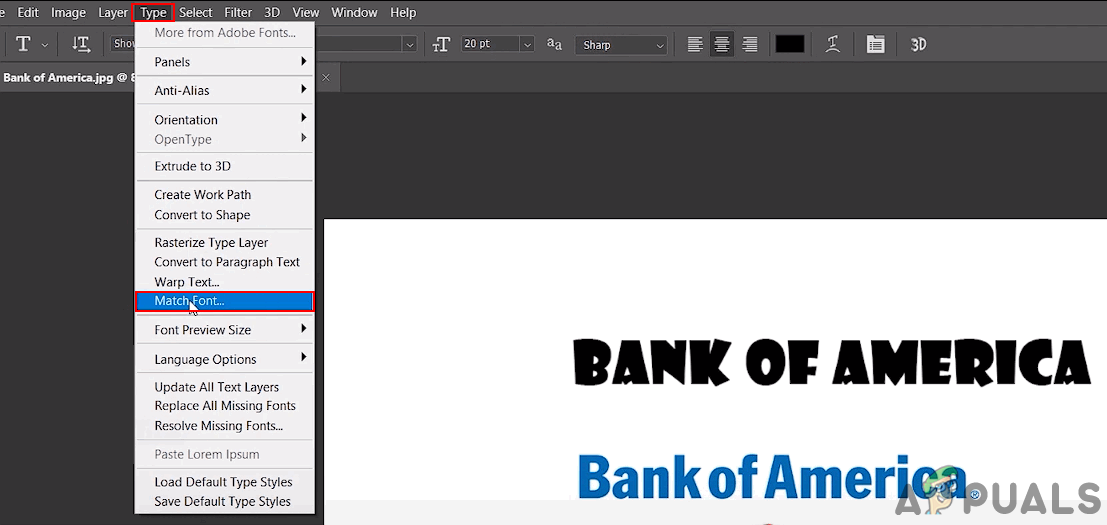This screenshot has width=1107, height=525.
Task: Expand the Panels submenu
Action: tap(225, 62)
